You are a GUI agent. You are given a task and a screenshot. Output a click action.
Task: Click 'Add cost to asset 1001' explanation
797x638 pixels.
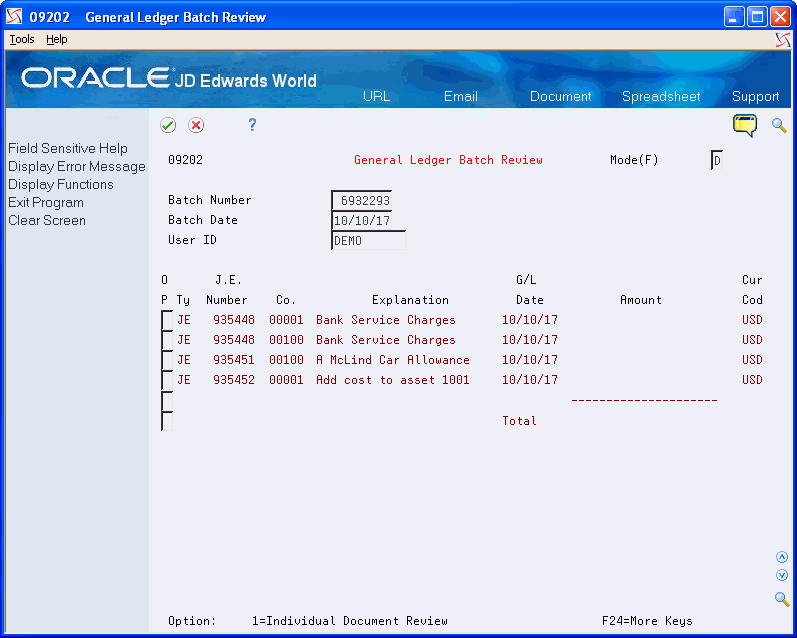tap(392, 380)
